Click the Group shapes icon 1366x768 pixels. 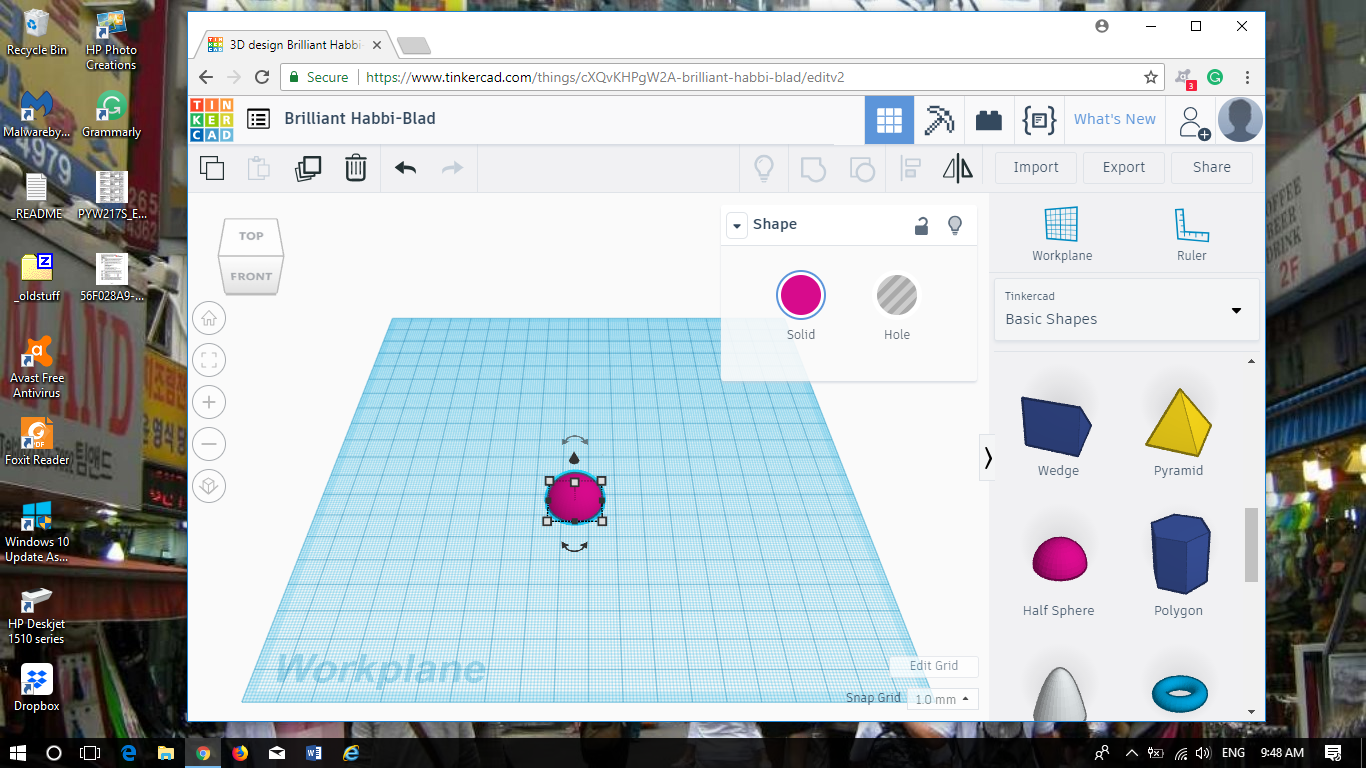tap(814, 168)
